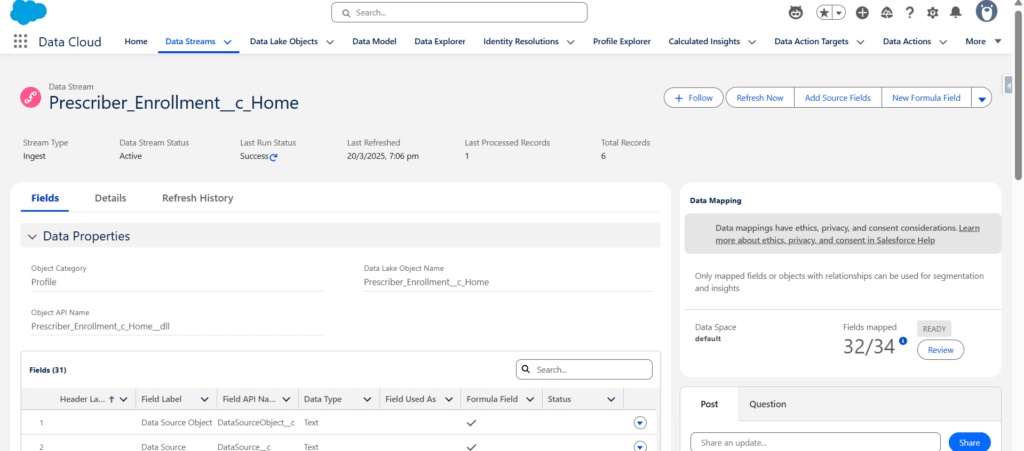Open the App Launcher waffle icon
Viewport: 1024px width, 451px height.
20,41
